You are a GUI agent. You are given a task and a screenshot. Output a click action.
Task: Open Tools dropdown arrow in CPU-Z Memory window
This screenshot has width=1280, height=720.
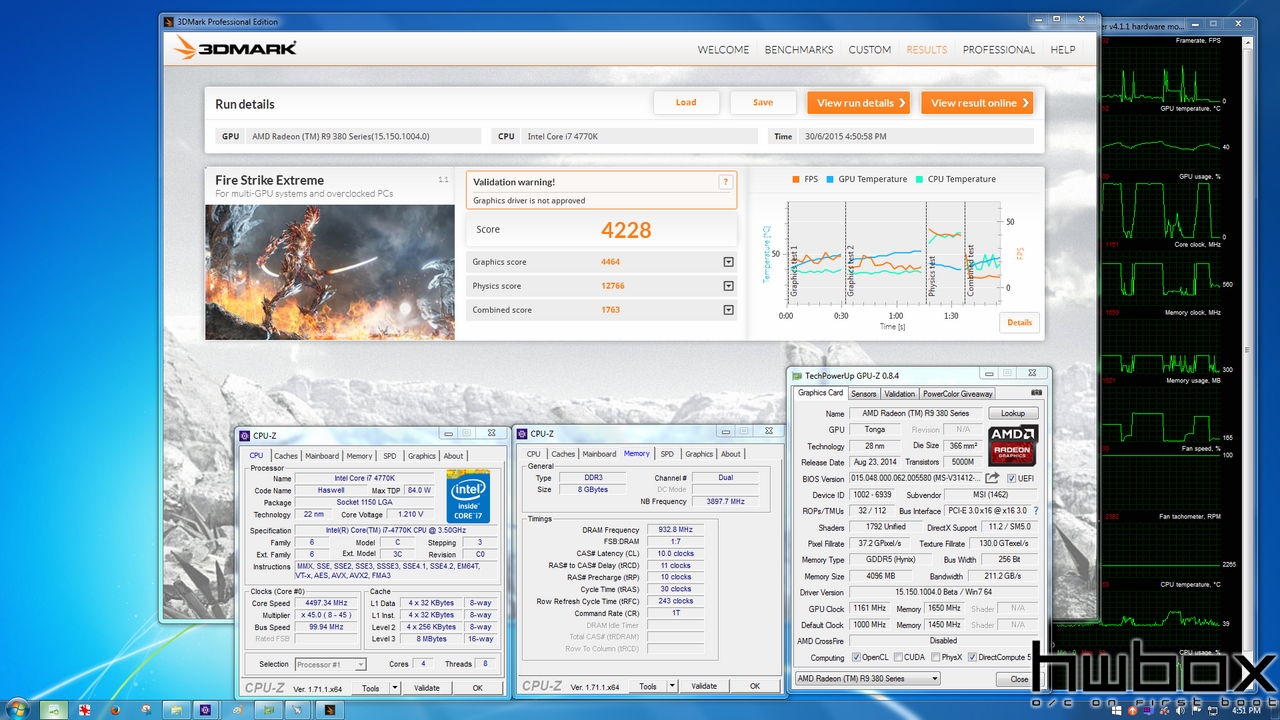673,686
